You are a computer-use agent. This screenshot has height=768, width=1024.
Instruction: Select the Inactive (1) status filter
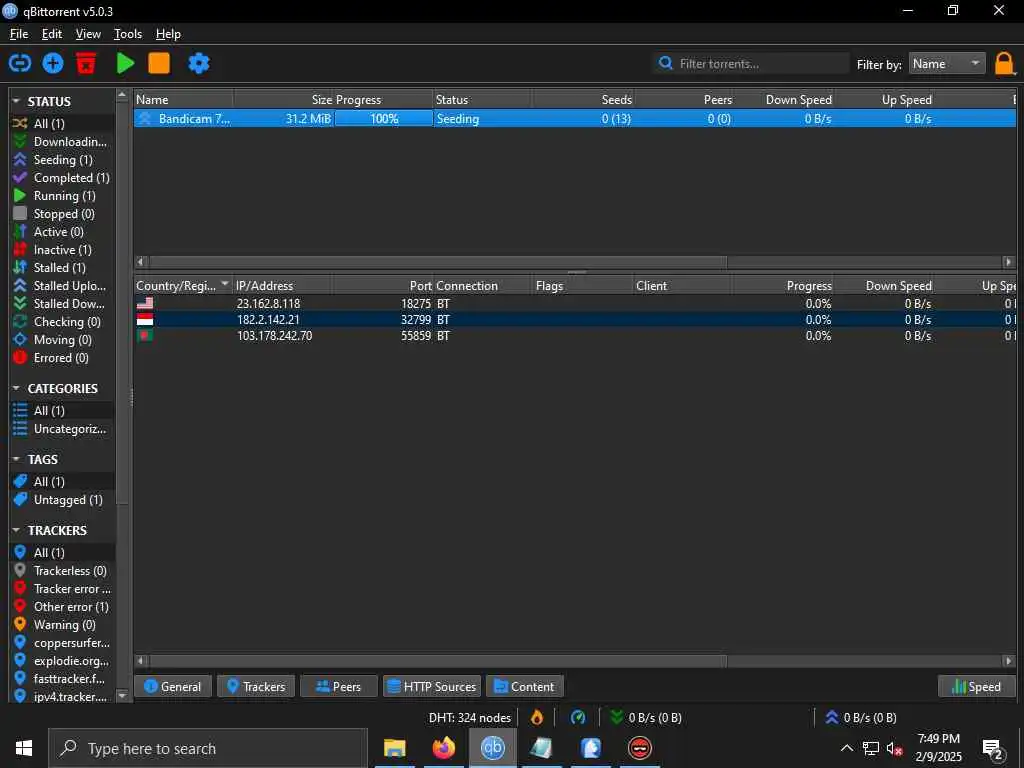63,249
